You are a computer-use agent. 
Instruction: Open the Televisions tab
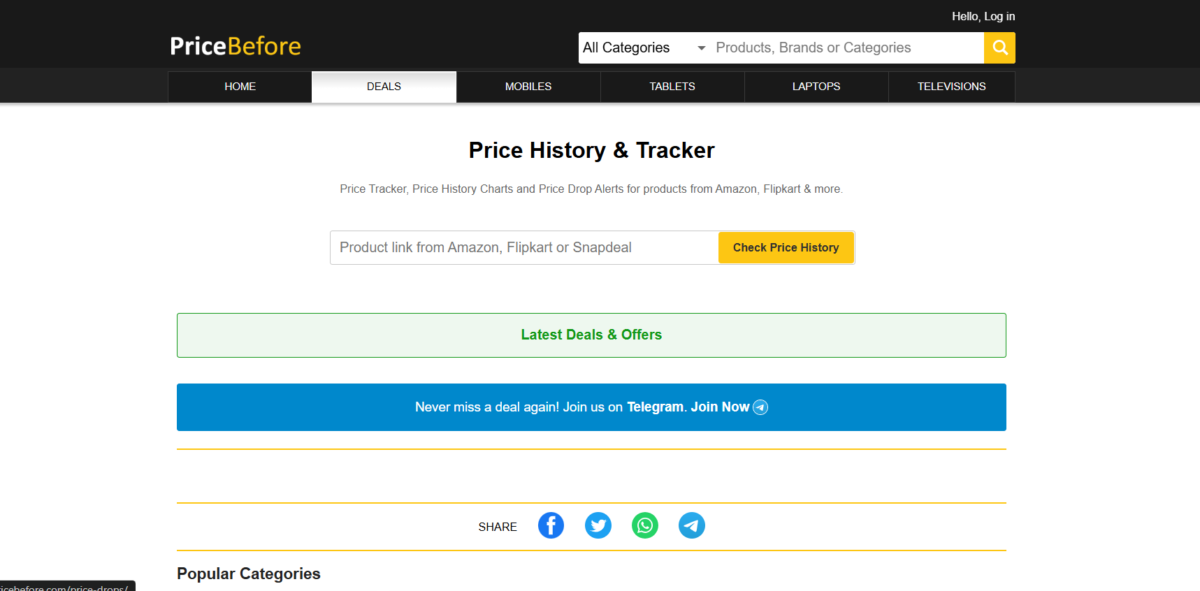(x=952, y=86)
